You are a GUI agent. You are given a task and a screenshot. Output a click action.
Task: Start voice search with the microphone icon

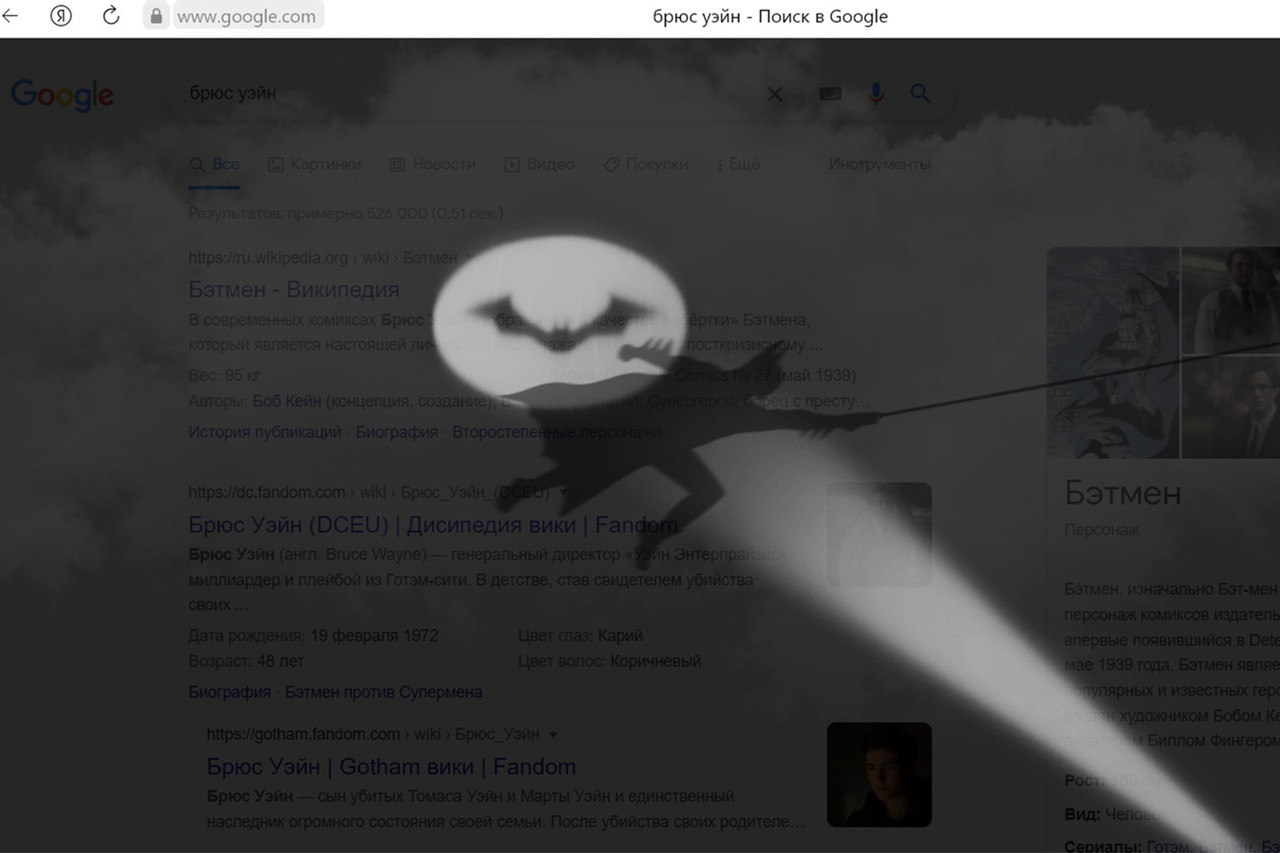pyautogui.click(x=877, y=94)
